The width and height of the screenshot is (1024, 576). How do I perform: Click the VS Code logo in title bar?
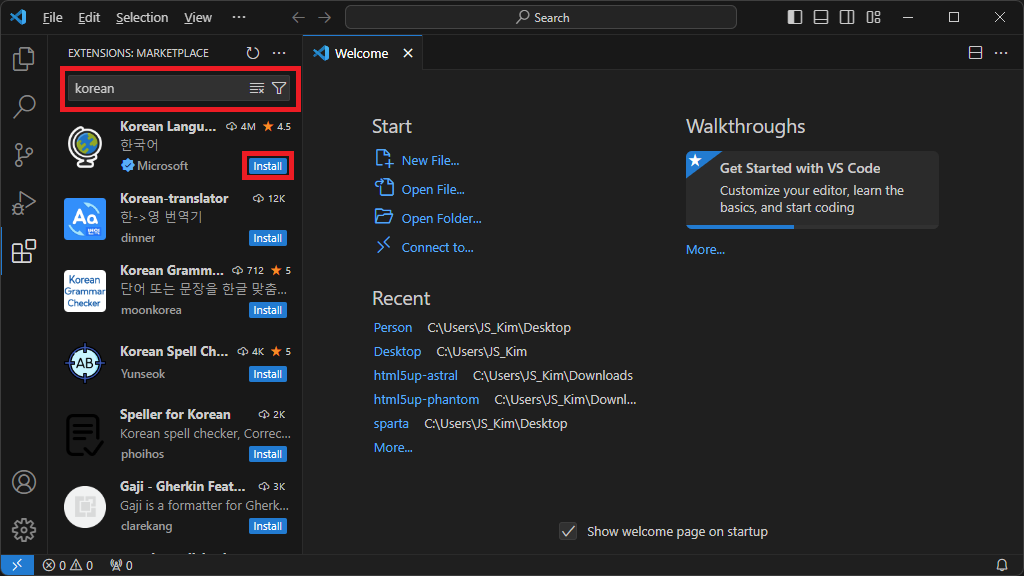[18, 17]
